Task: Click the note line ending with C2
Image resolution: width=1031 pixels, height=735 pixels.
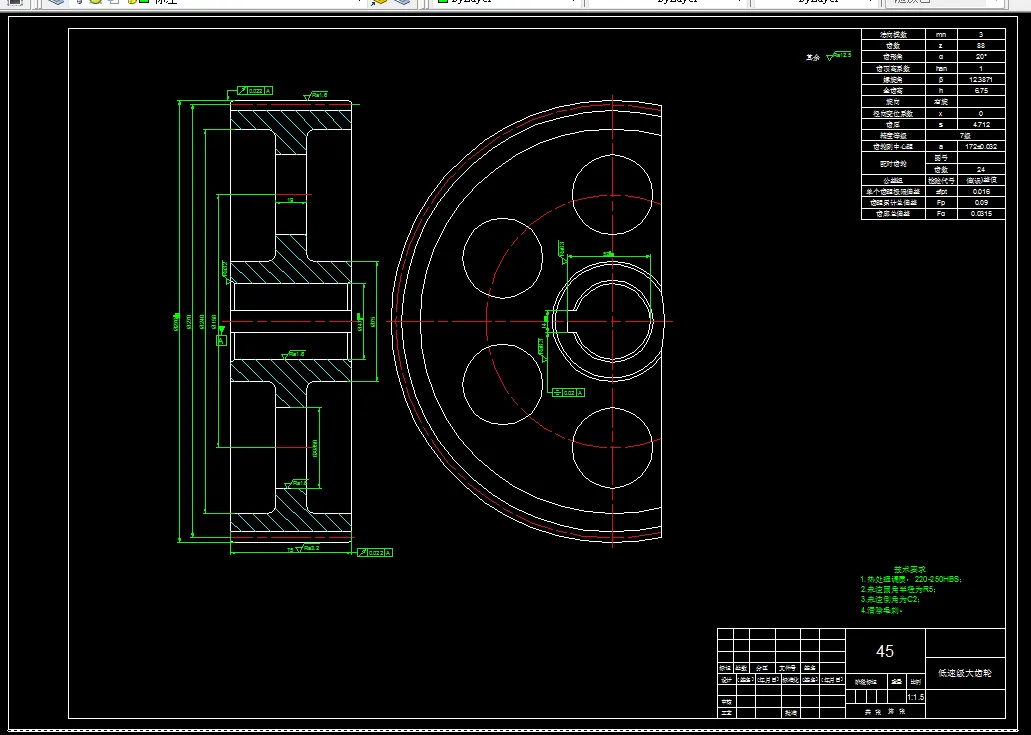Action: 890,600
